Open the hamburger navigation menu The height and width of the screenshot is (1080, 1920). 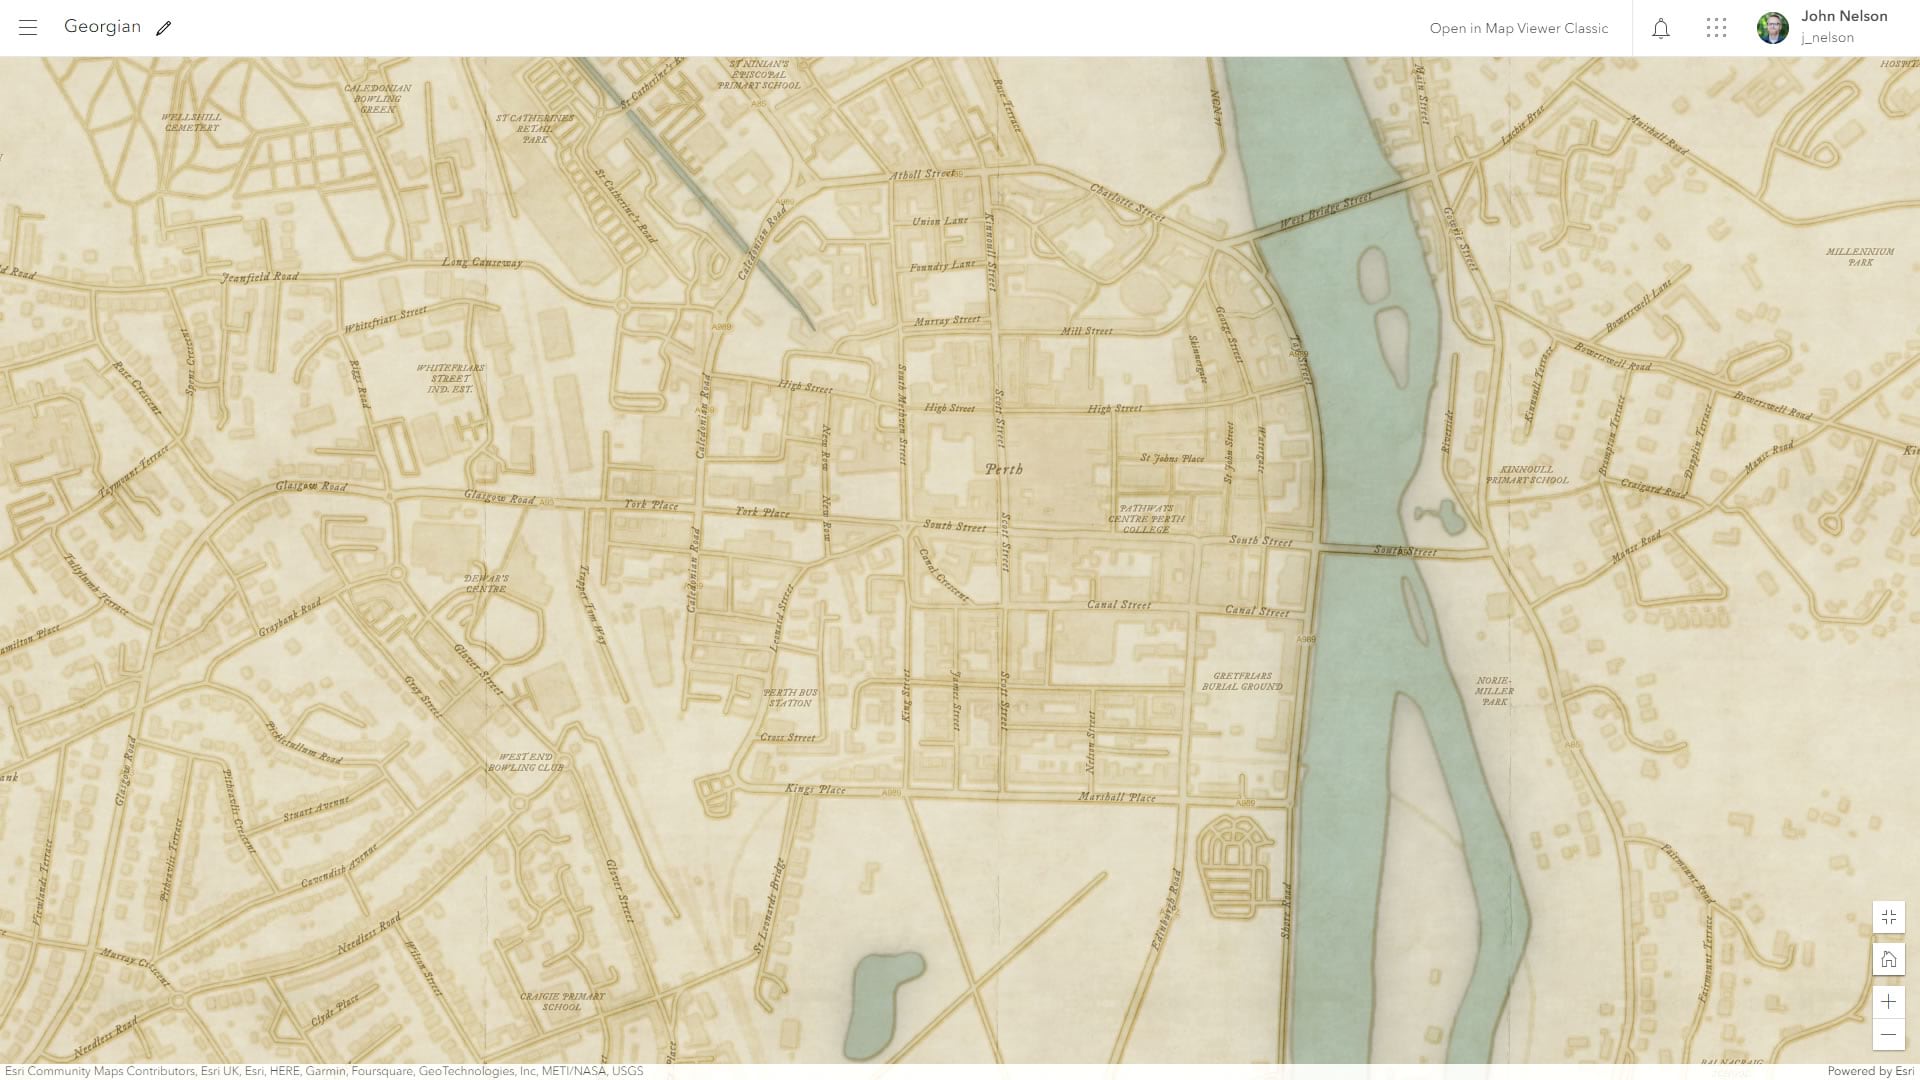[28, 28]
